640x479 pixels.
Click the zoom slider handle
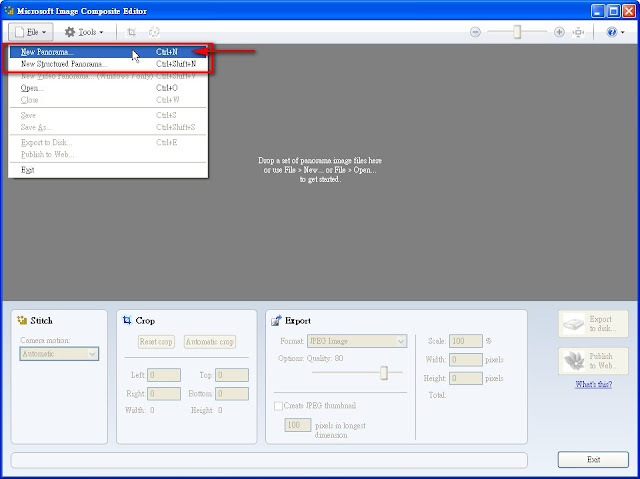517,32
